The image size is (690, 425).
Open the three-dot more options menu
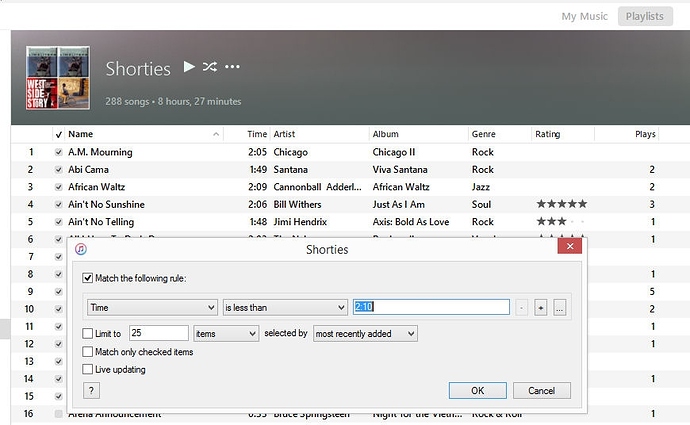click(232, 67)
